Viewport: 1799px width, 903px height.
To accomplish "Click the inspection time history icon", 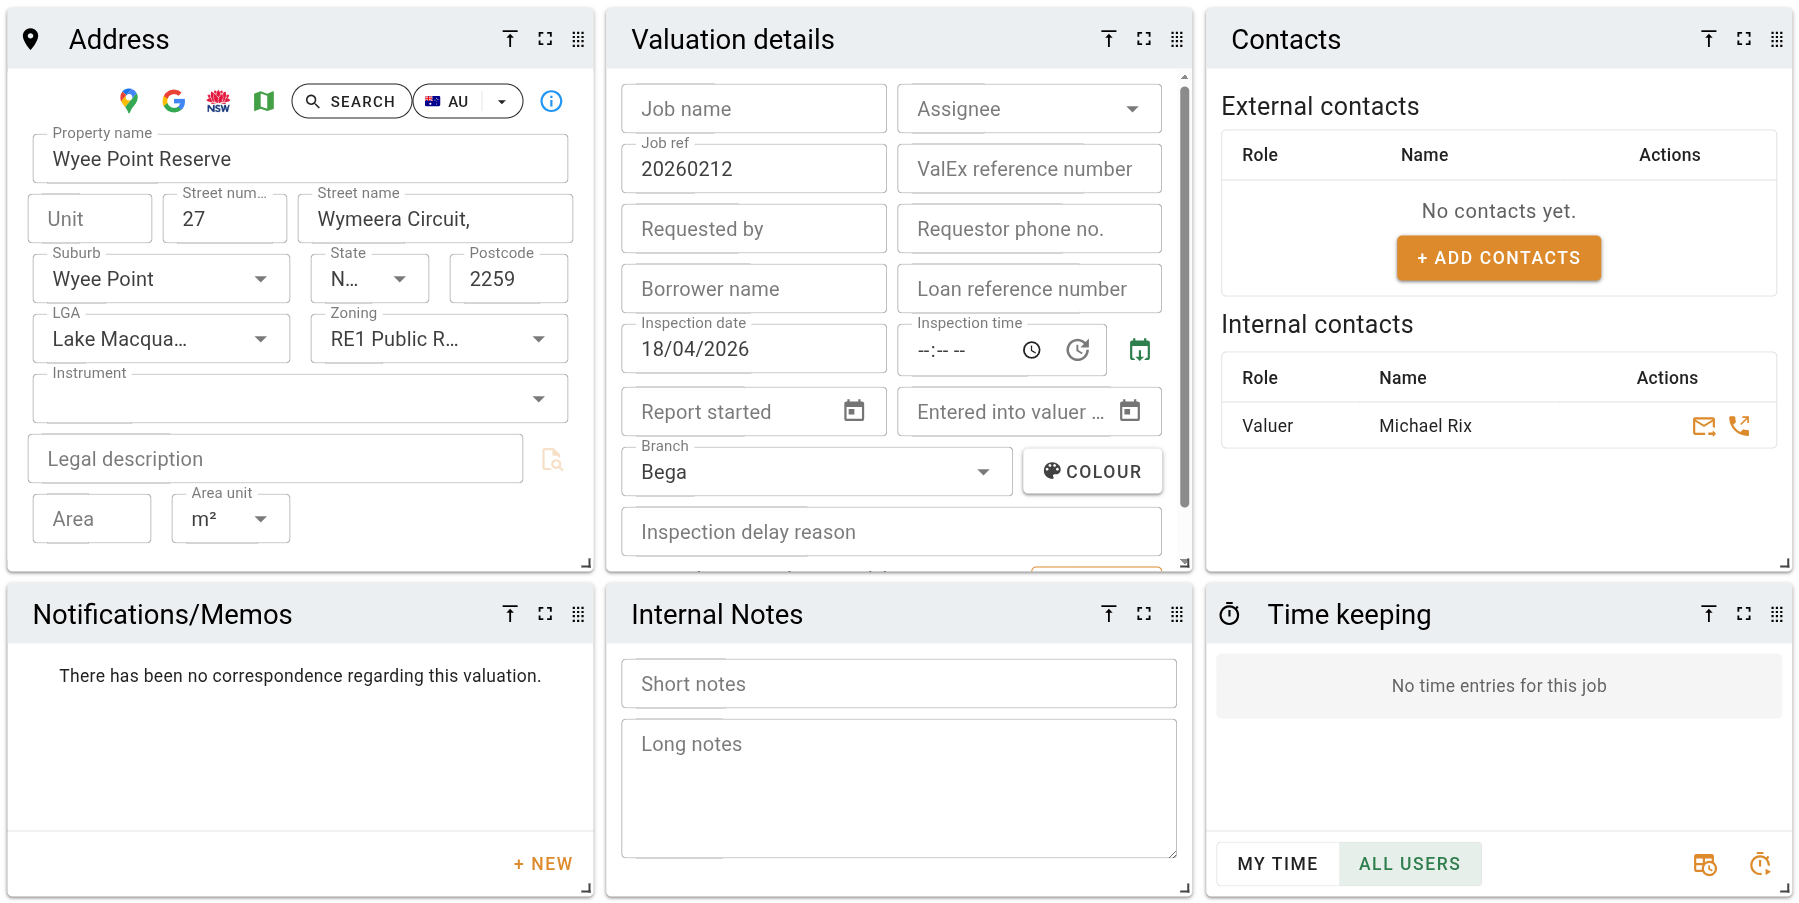I will tap(1078, 350).
